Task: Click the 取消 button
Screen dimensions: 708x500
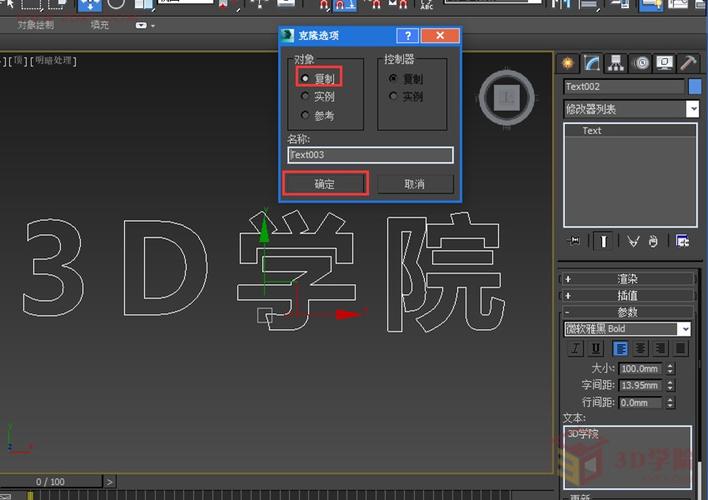Action: pyautogui.click(x=415, y=184)
